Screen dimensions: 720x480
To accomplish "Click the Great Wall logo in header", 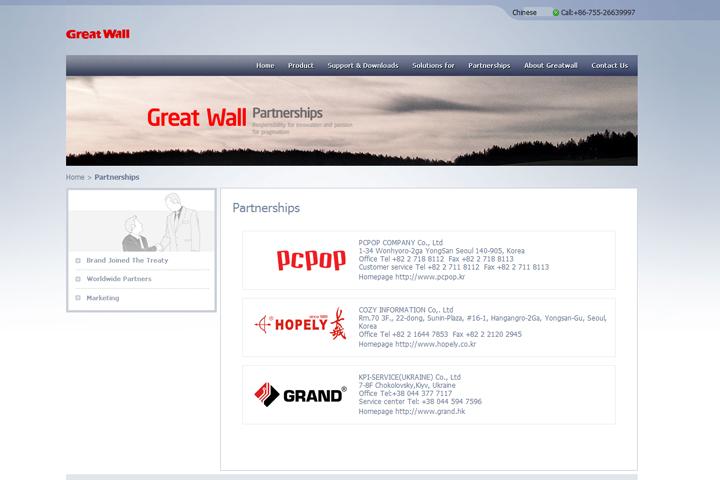I will pyautogui.click(x=98, y=34).
